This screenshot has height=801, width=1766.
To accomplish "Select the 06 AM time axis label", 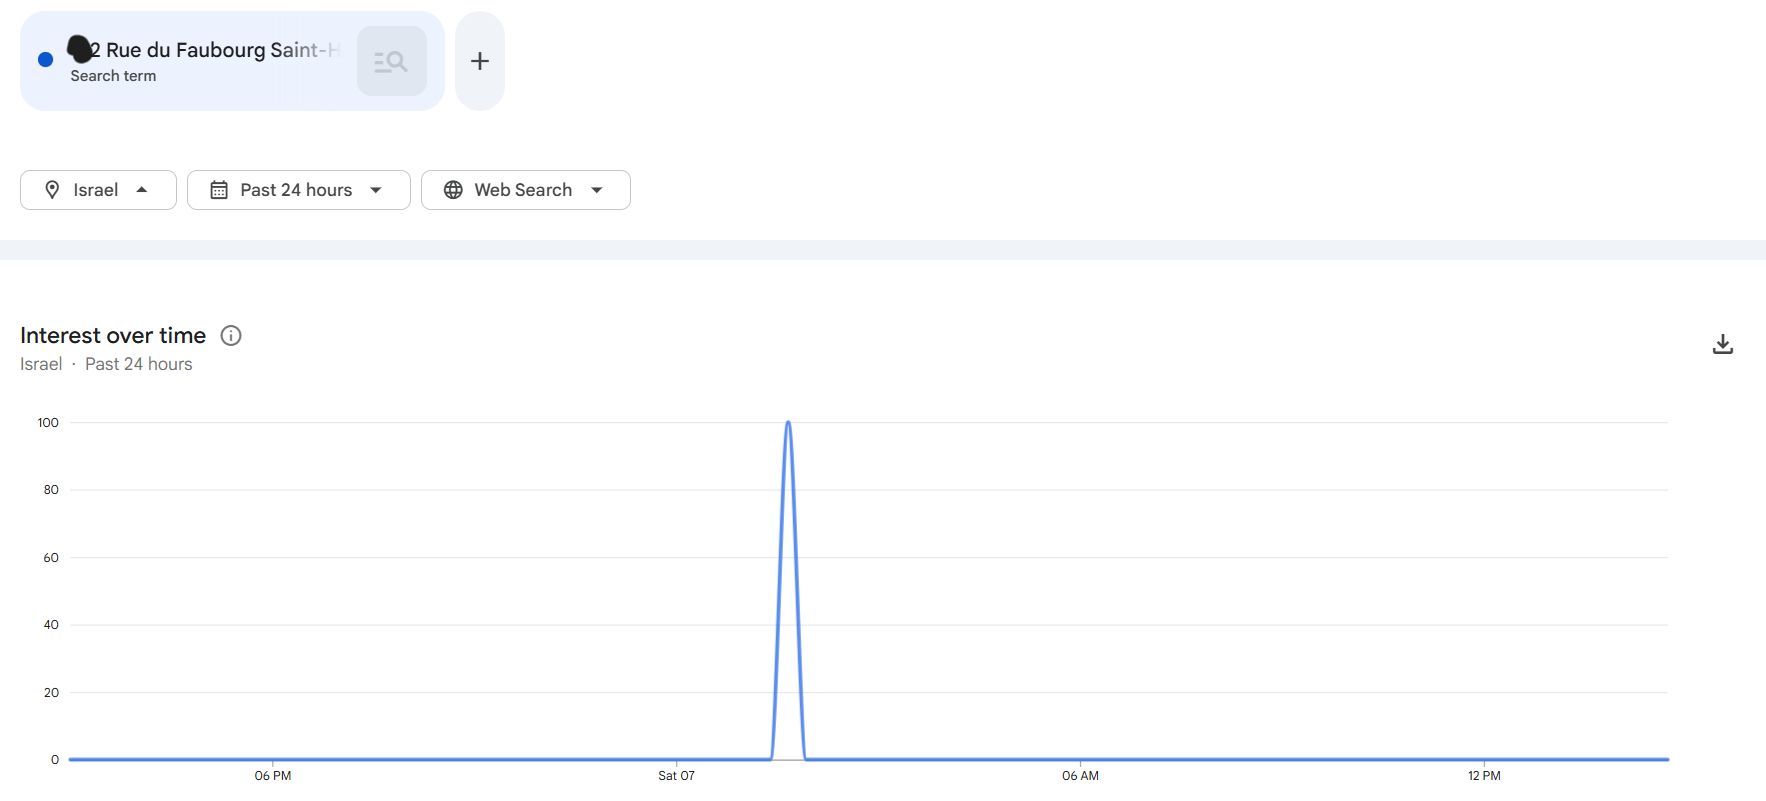I will 1080,776.
